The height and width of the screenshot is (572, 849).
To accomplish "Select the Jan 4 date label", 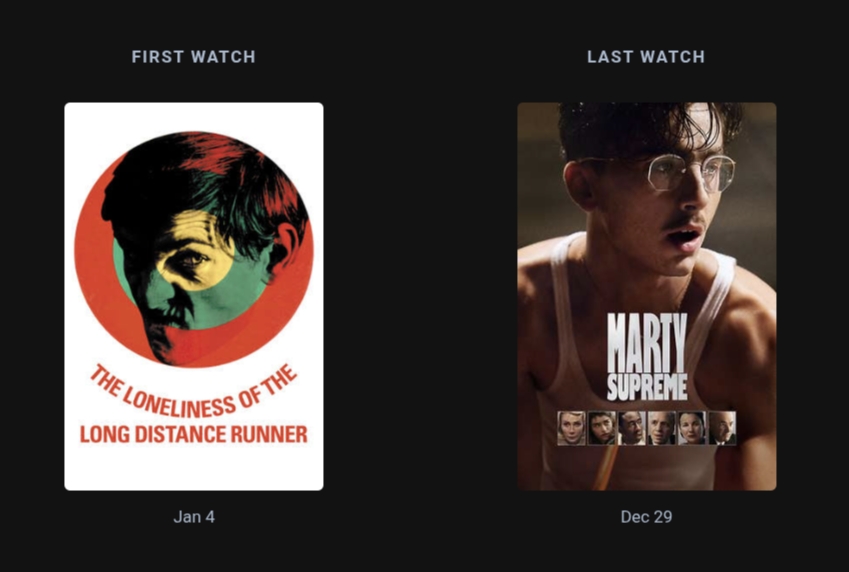I will (x=194, y=517).
